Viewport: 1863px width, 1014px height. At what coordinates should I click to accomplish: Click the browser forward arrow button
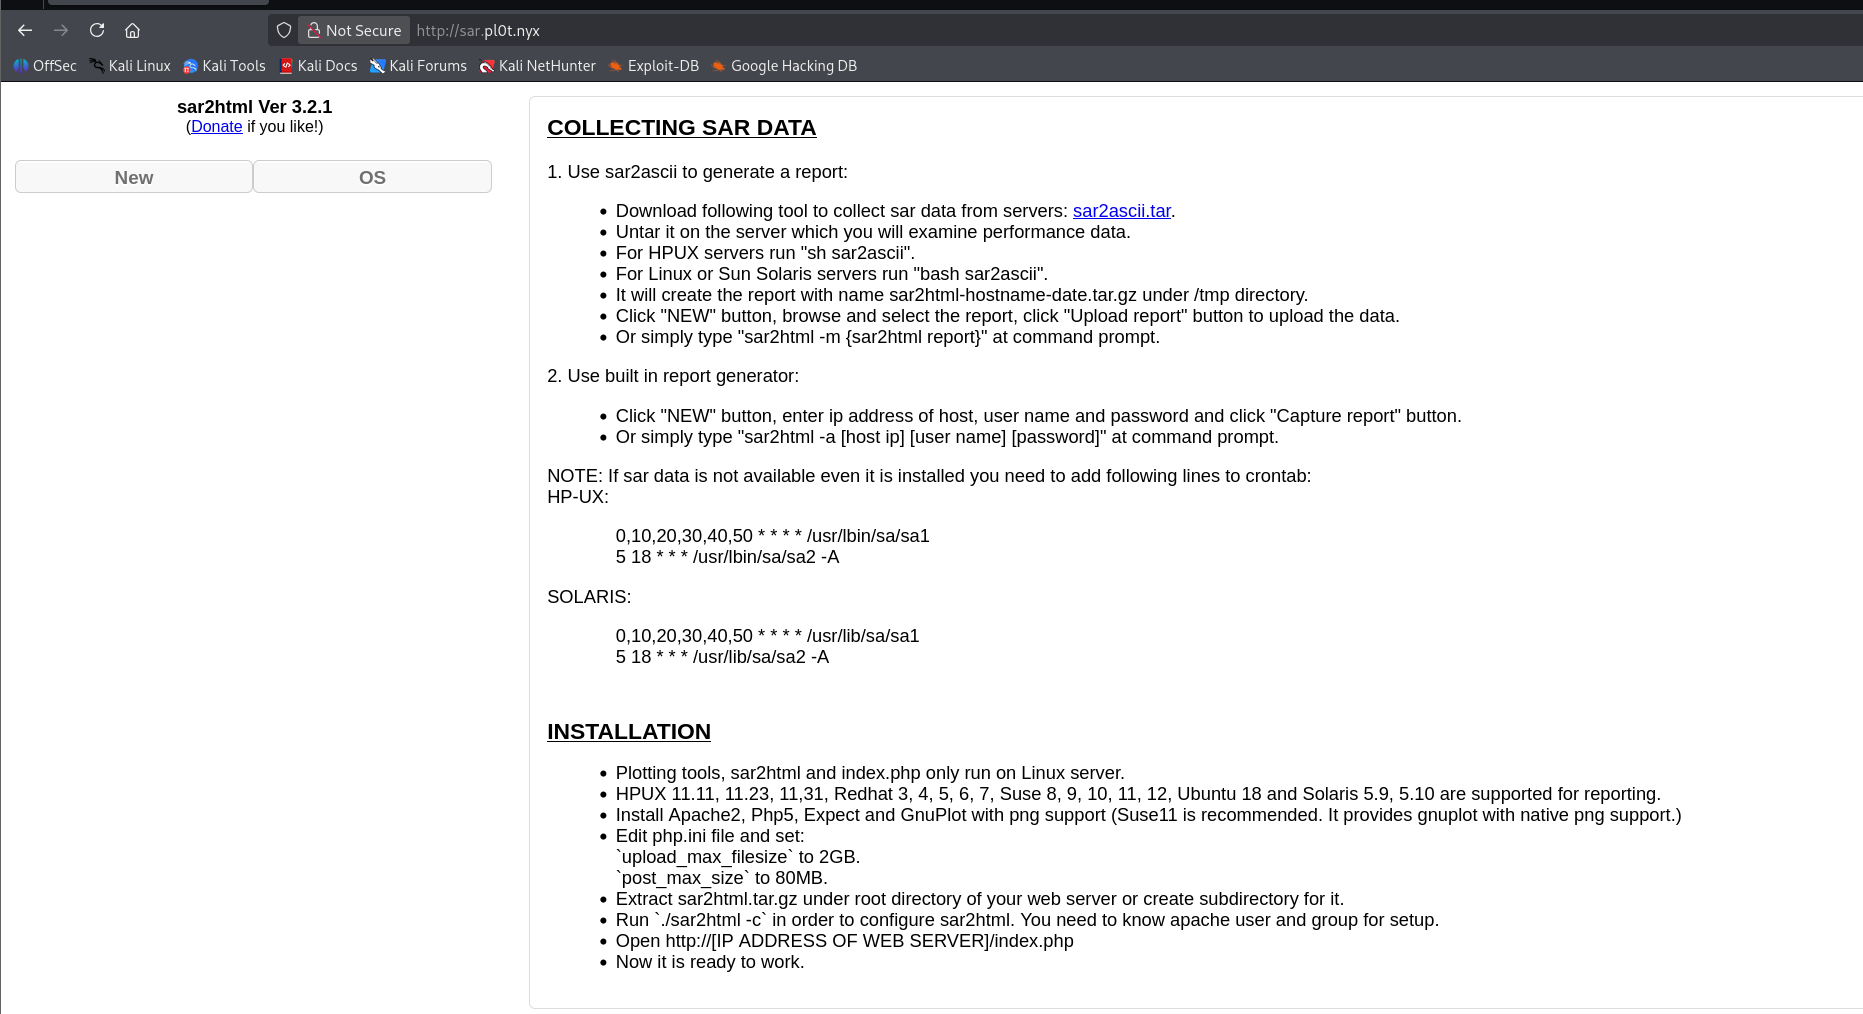click(x=61, y=30)
